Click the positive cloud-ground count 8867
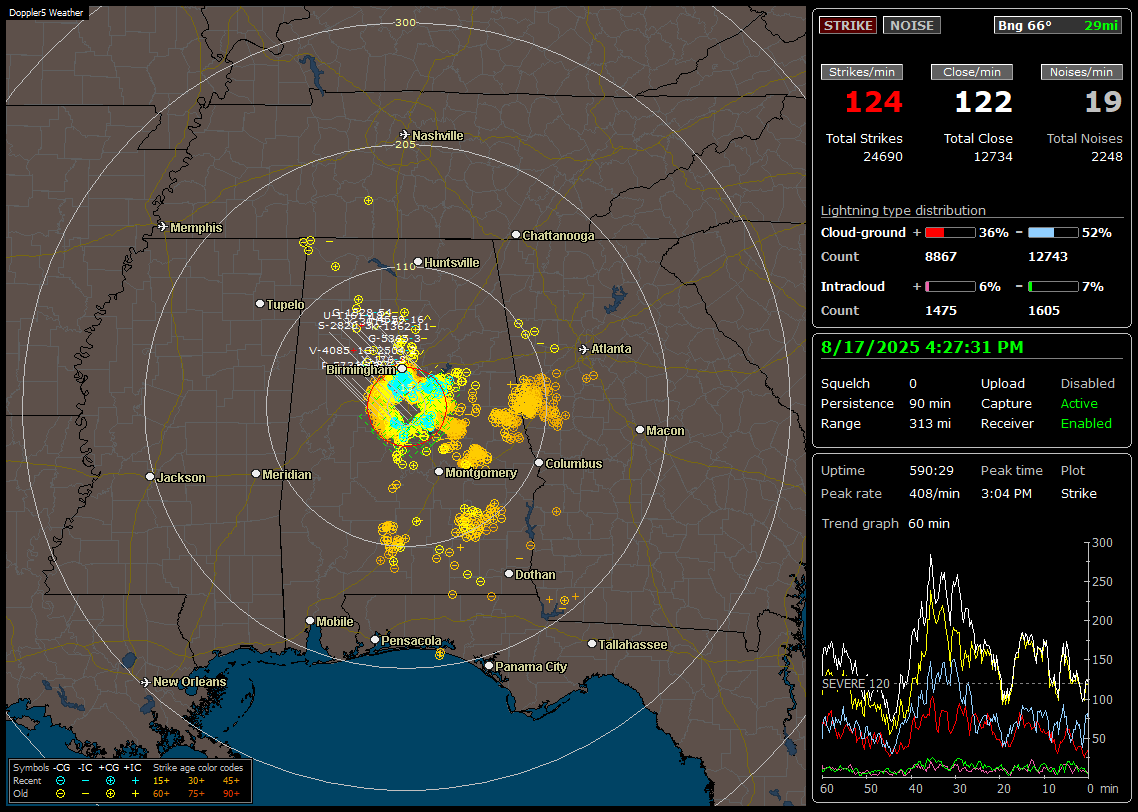This screenshot has width=1138, height=812. (x=941, y=257)
